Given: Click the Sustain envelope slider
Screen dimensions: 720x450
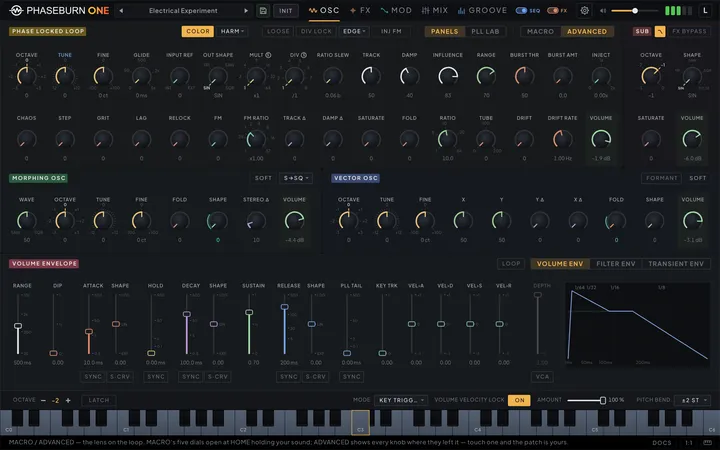Looking at the screenshot, I should tap(249, 325).
